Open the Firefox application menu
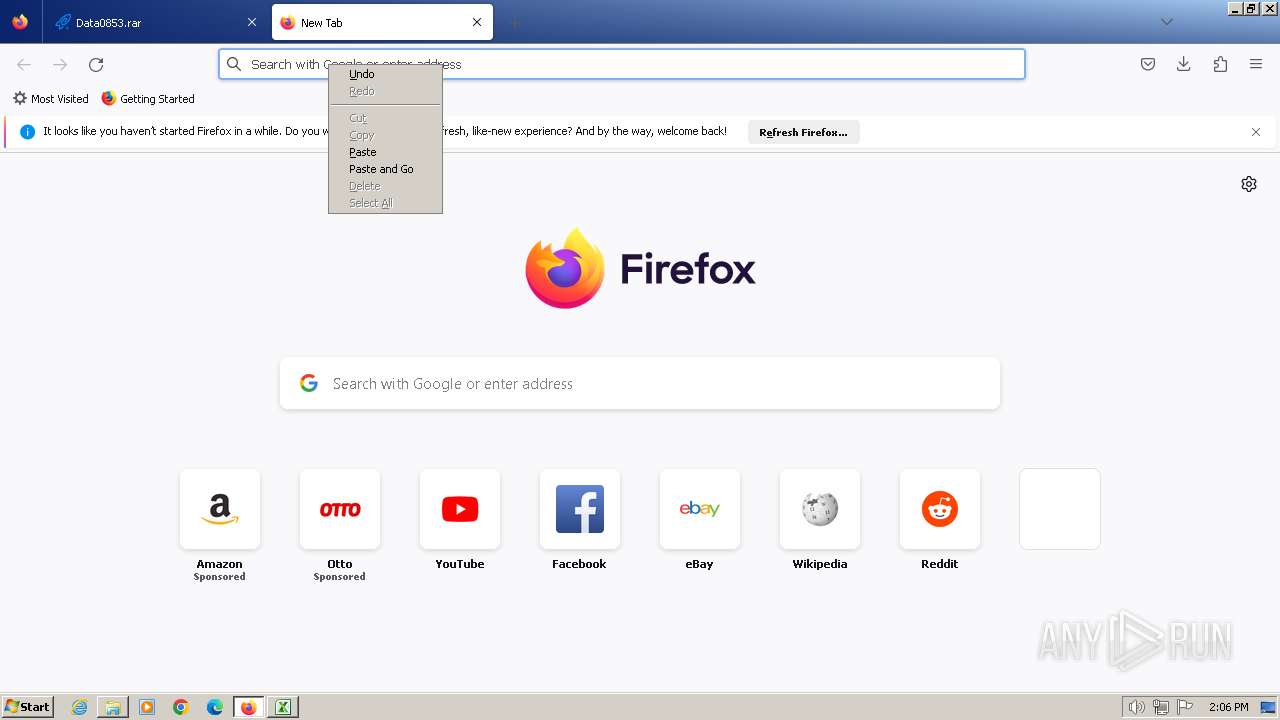 [x=1256, y=64]
